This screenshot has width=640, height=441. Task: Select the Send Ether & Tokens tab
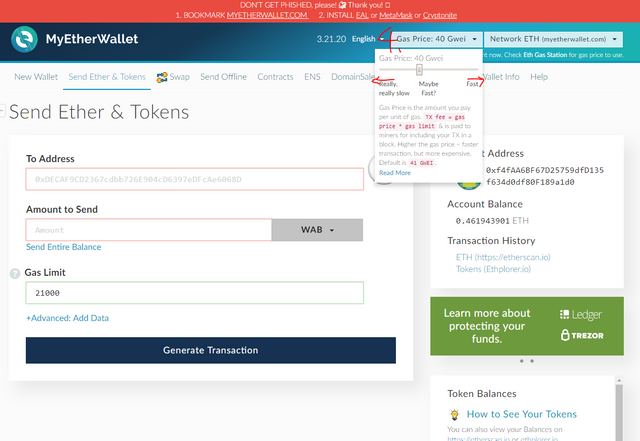click(x=107, y=77)
